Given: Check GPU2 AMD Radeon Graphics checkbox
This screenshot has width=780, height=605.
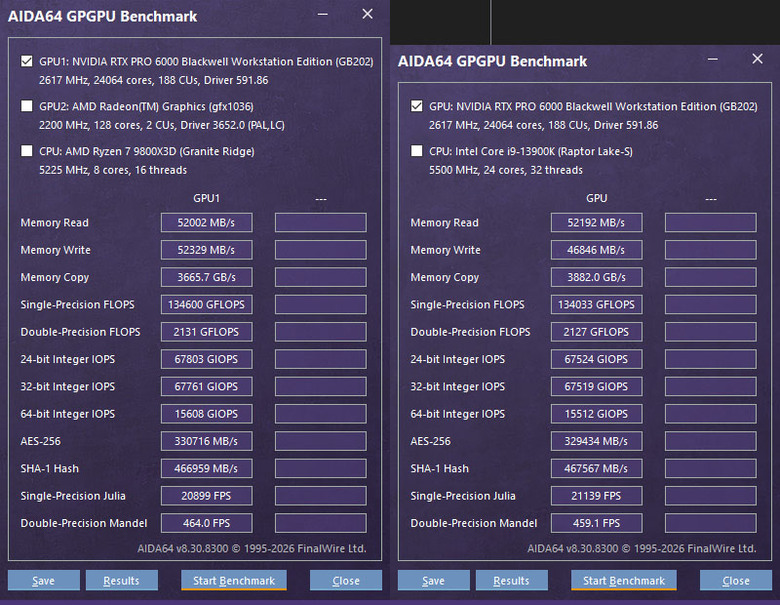Looking at the screenshot, I should [x=27, y=106].
